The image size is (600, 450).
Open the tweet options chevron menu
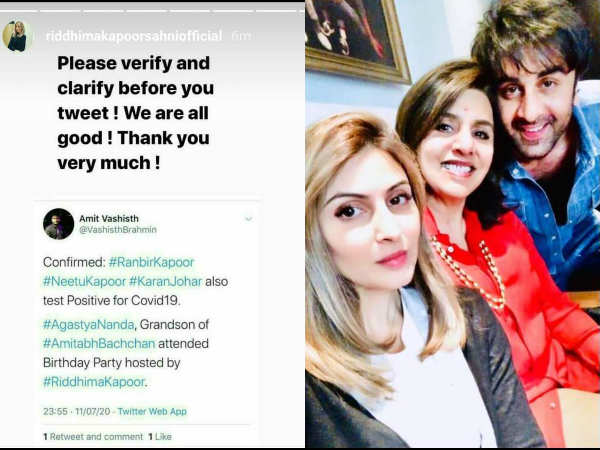pos(248,219)
